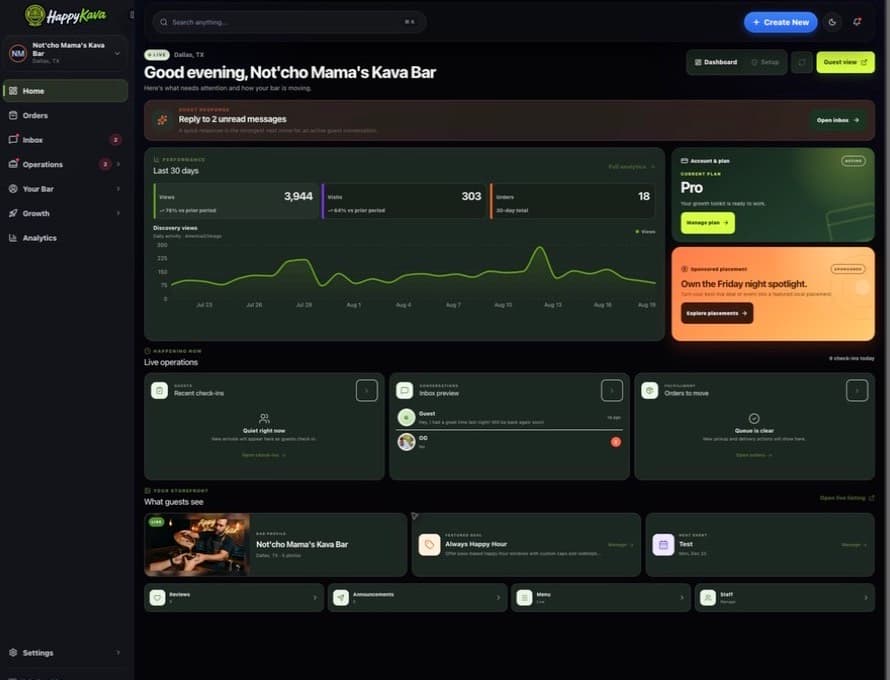Focus the Search anything field
The width and height of the screenshot is (890, 680).
[x=289, y=22]
